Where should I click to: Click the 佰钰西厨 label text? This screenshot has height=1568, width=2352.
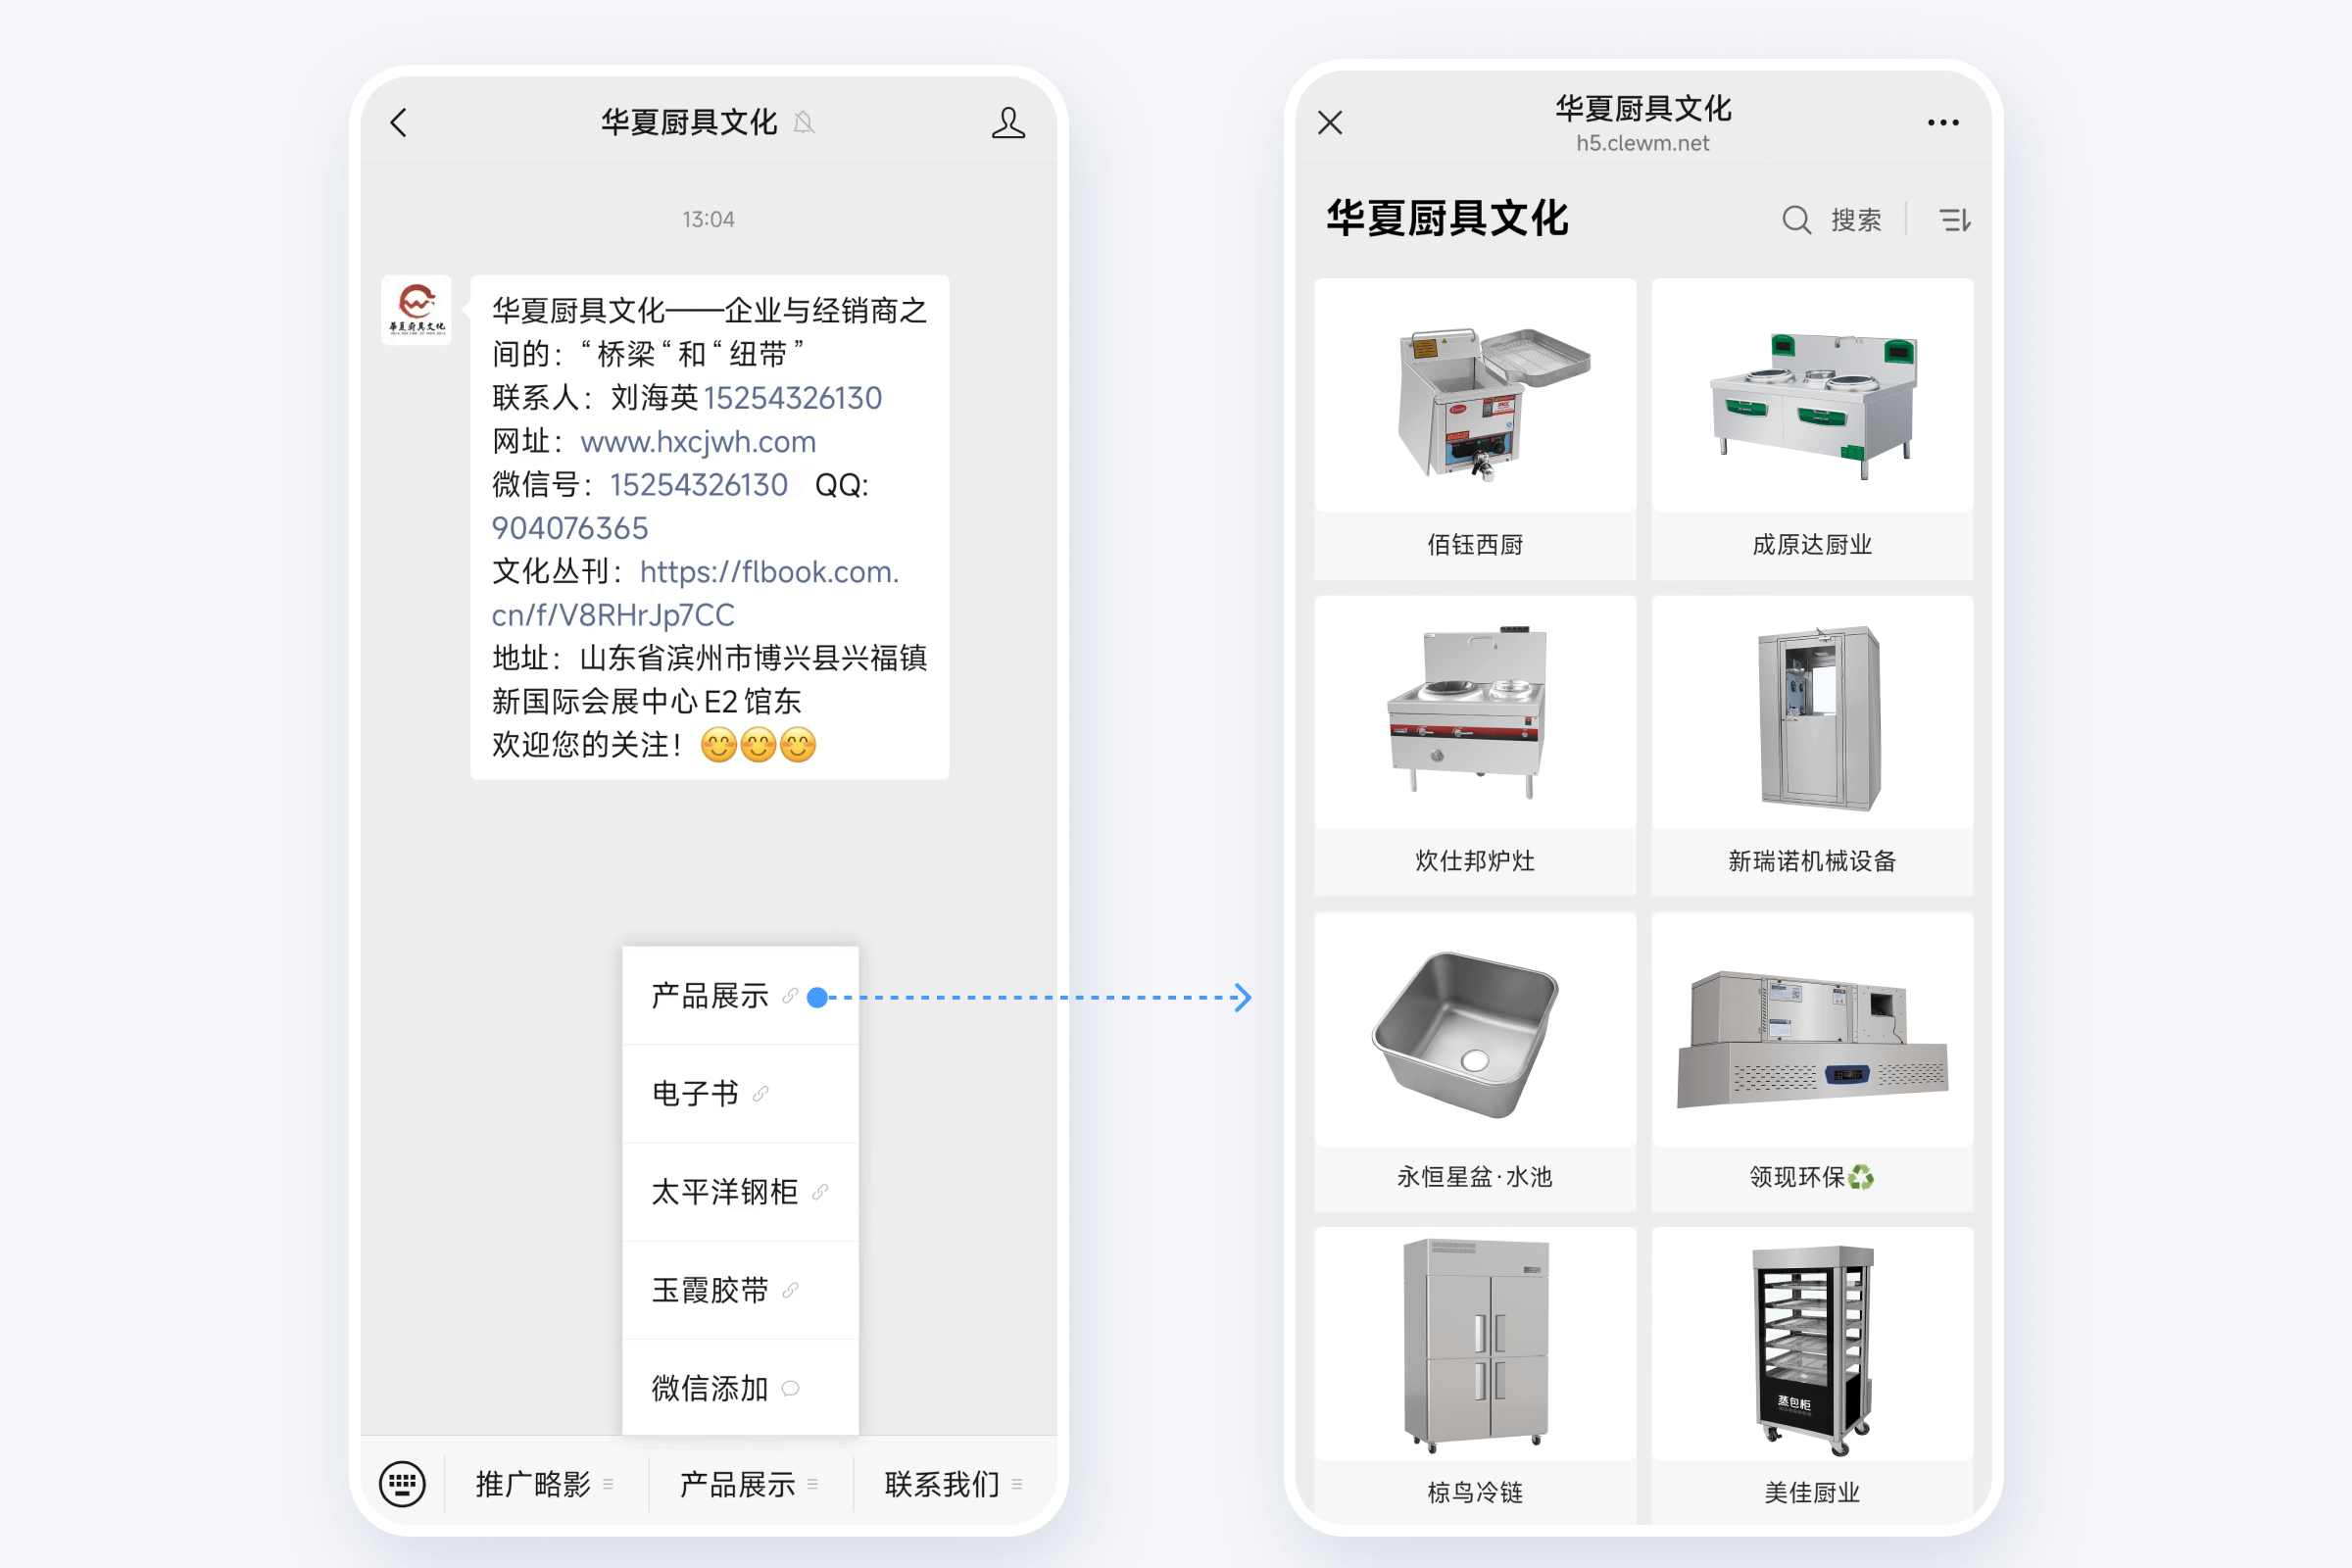(x=1475, y=545)
